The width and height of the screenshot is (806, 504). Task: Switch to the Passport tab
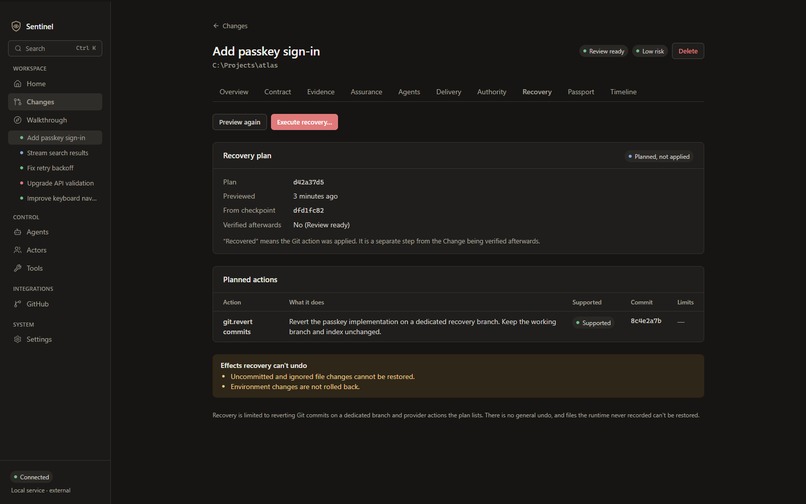coord(581,92)
